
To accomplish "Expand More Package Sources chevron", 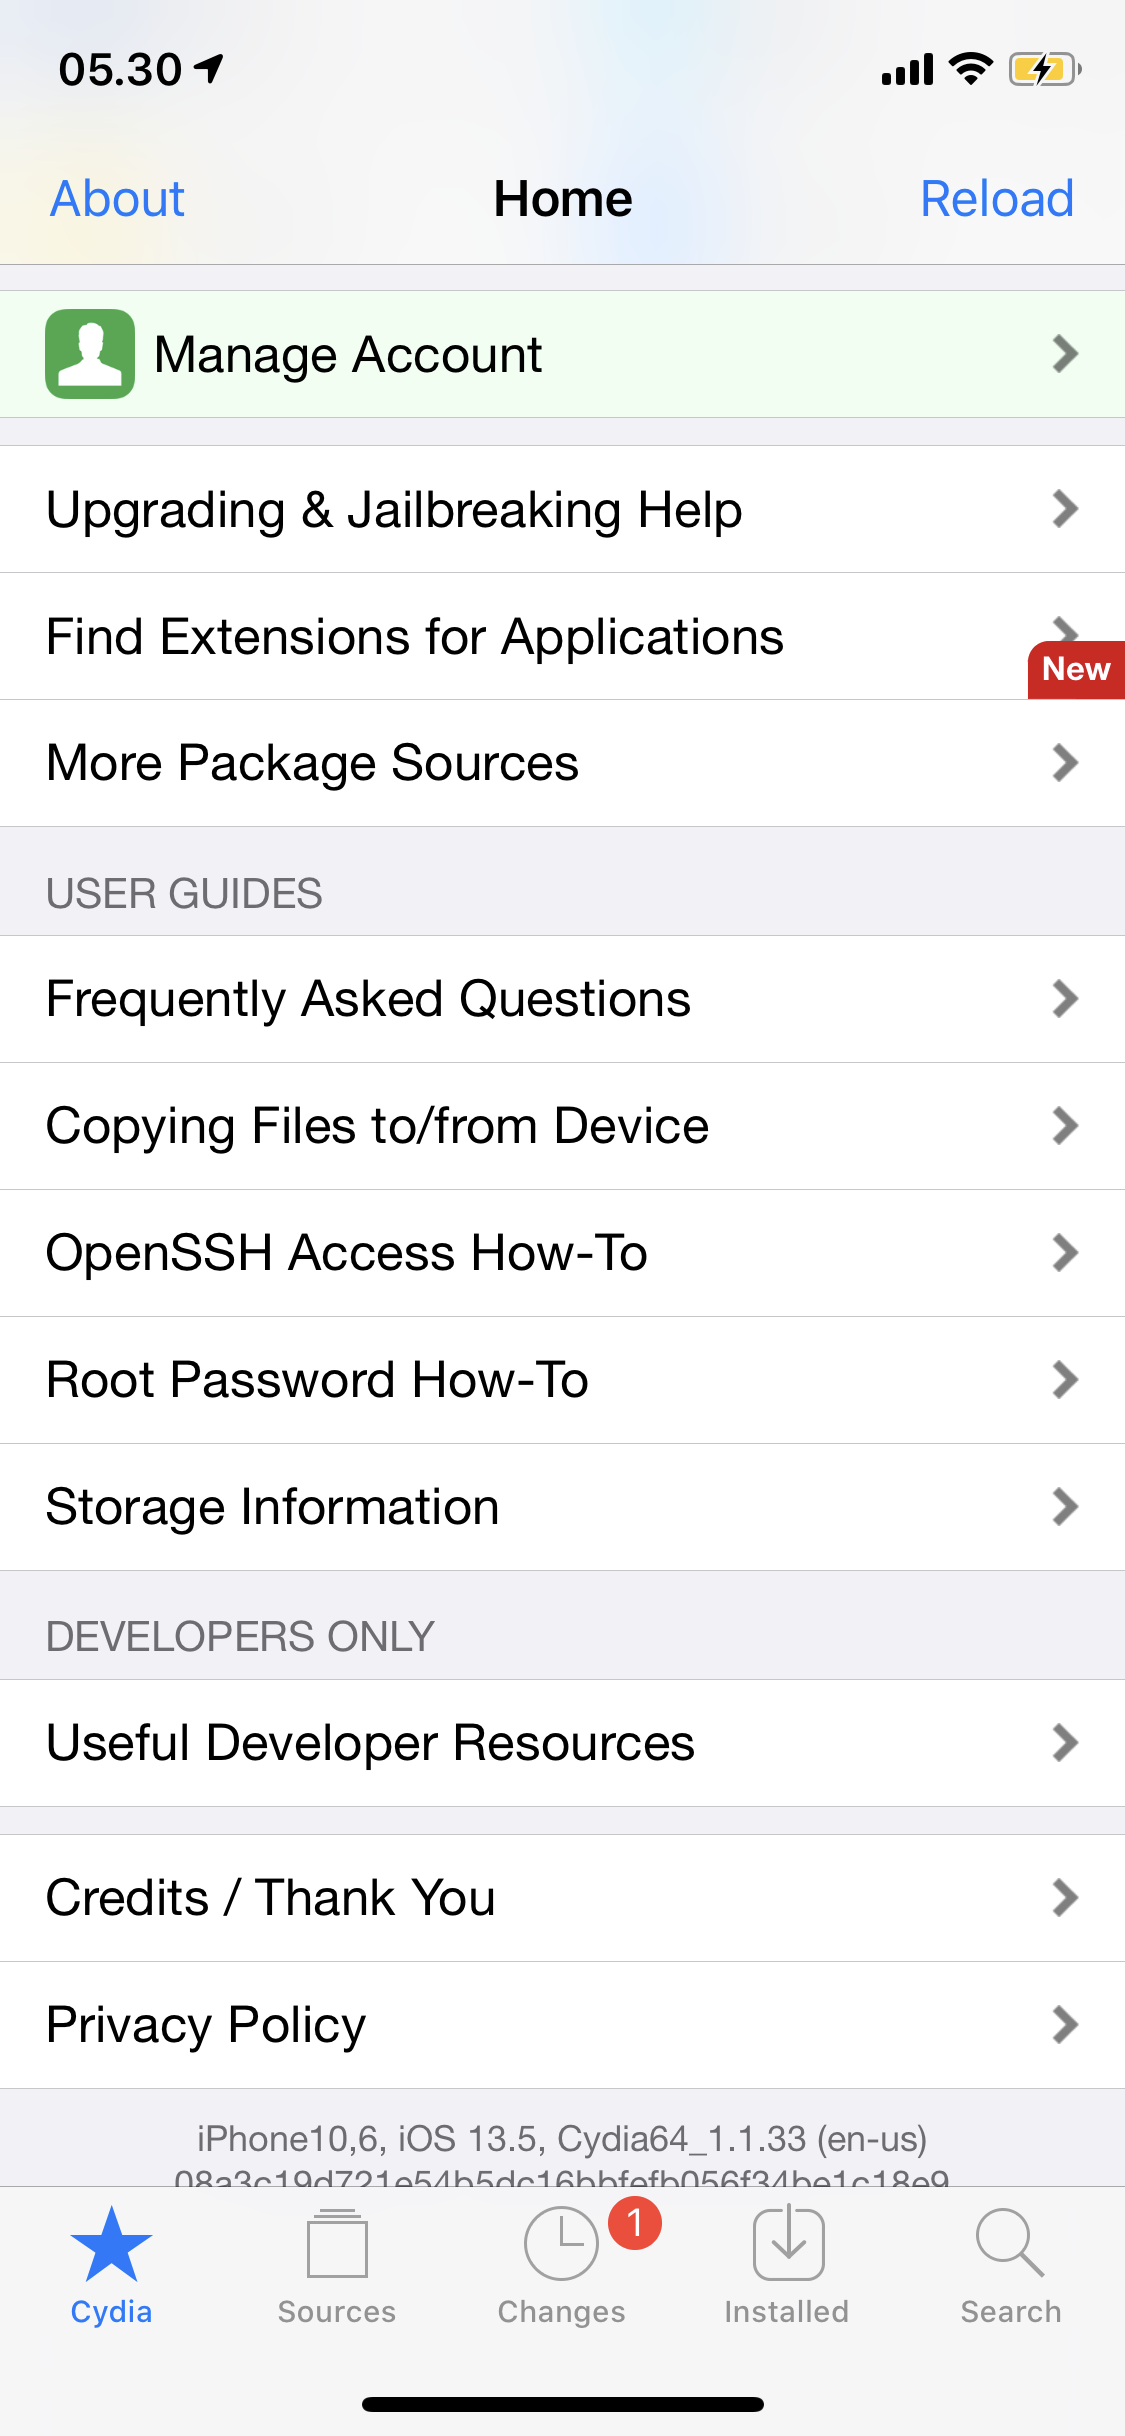I will point(1065,763).
